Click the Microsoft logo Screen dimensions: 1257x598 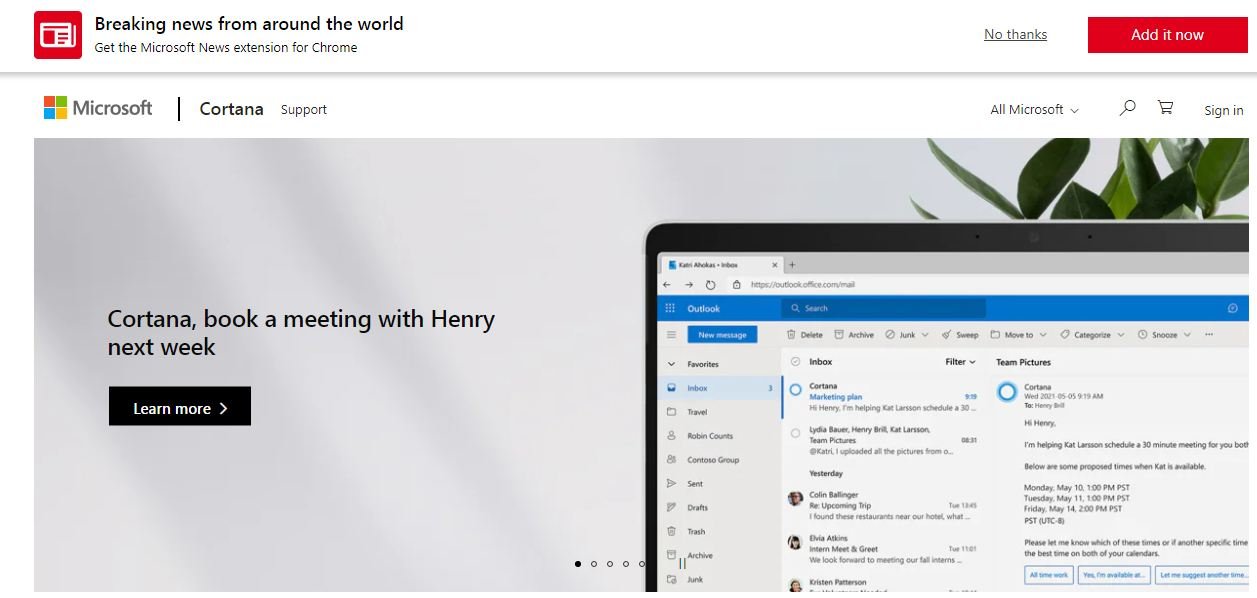pyautogui.click(x=98, y=108)
